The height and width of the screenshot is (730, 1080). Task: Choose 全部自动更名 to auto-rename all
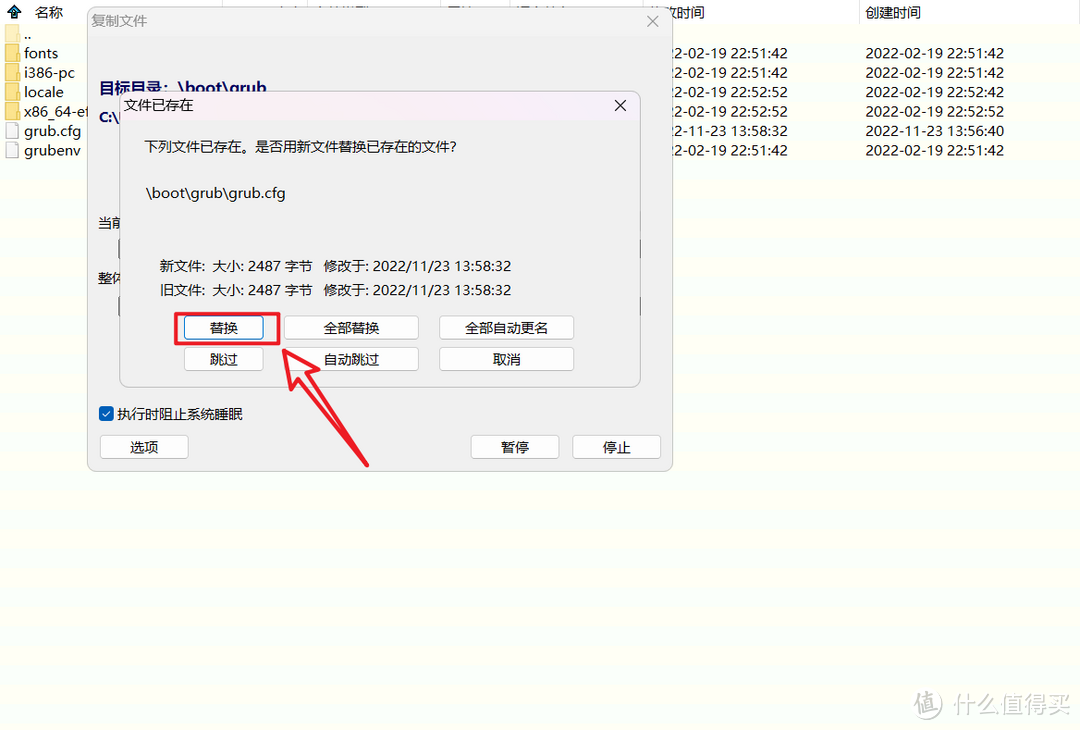(x=506, y=327)
